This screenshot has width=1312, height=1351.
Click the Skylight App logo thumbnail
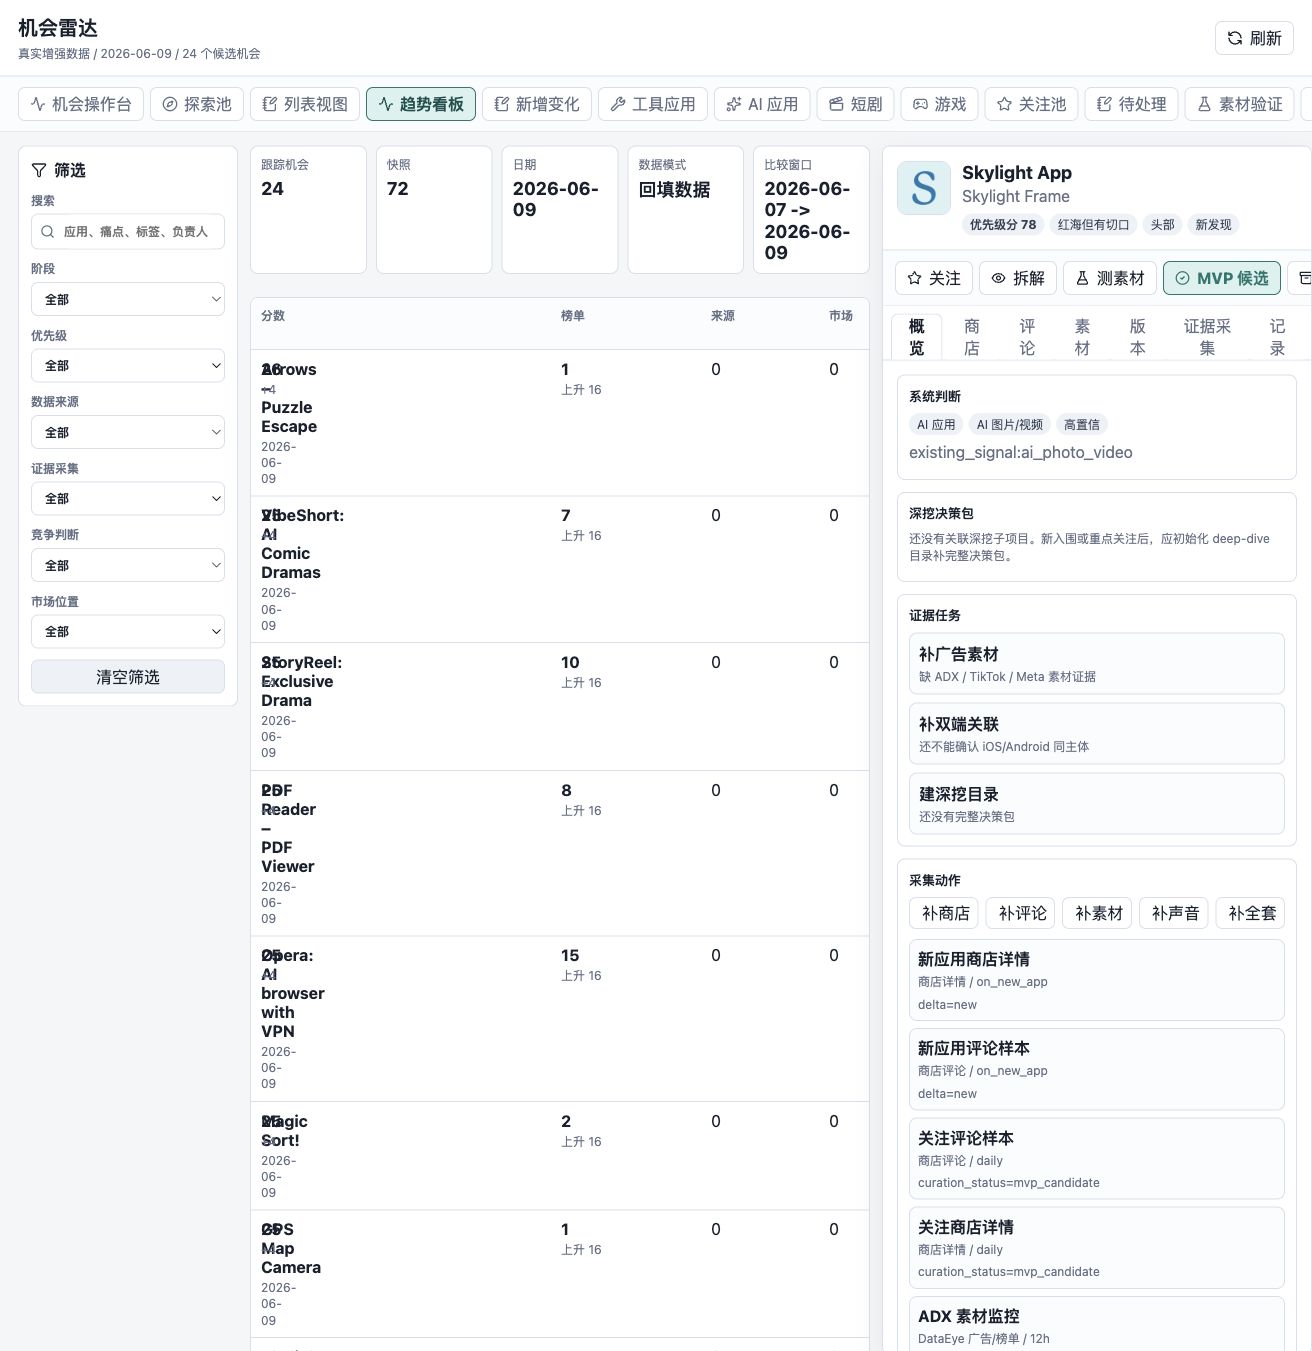(x=924, y=188)
